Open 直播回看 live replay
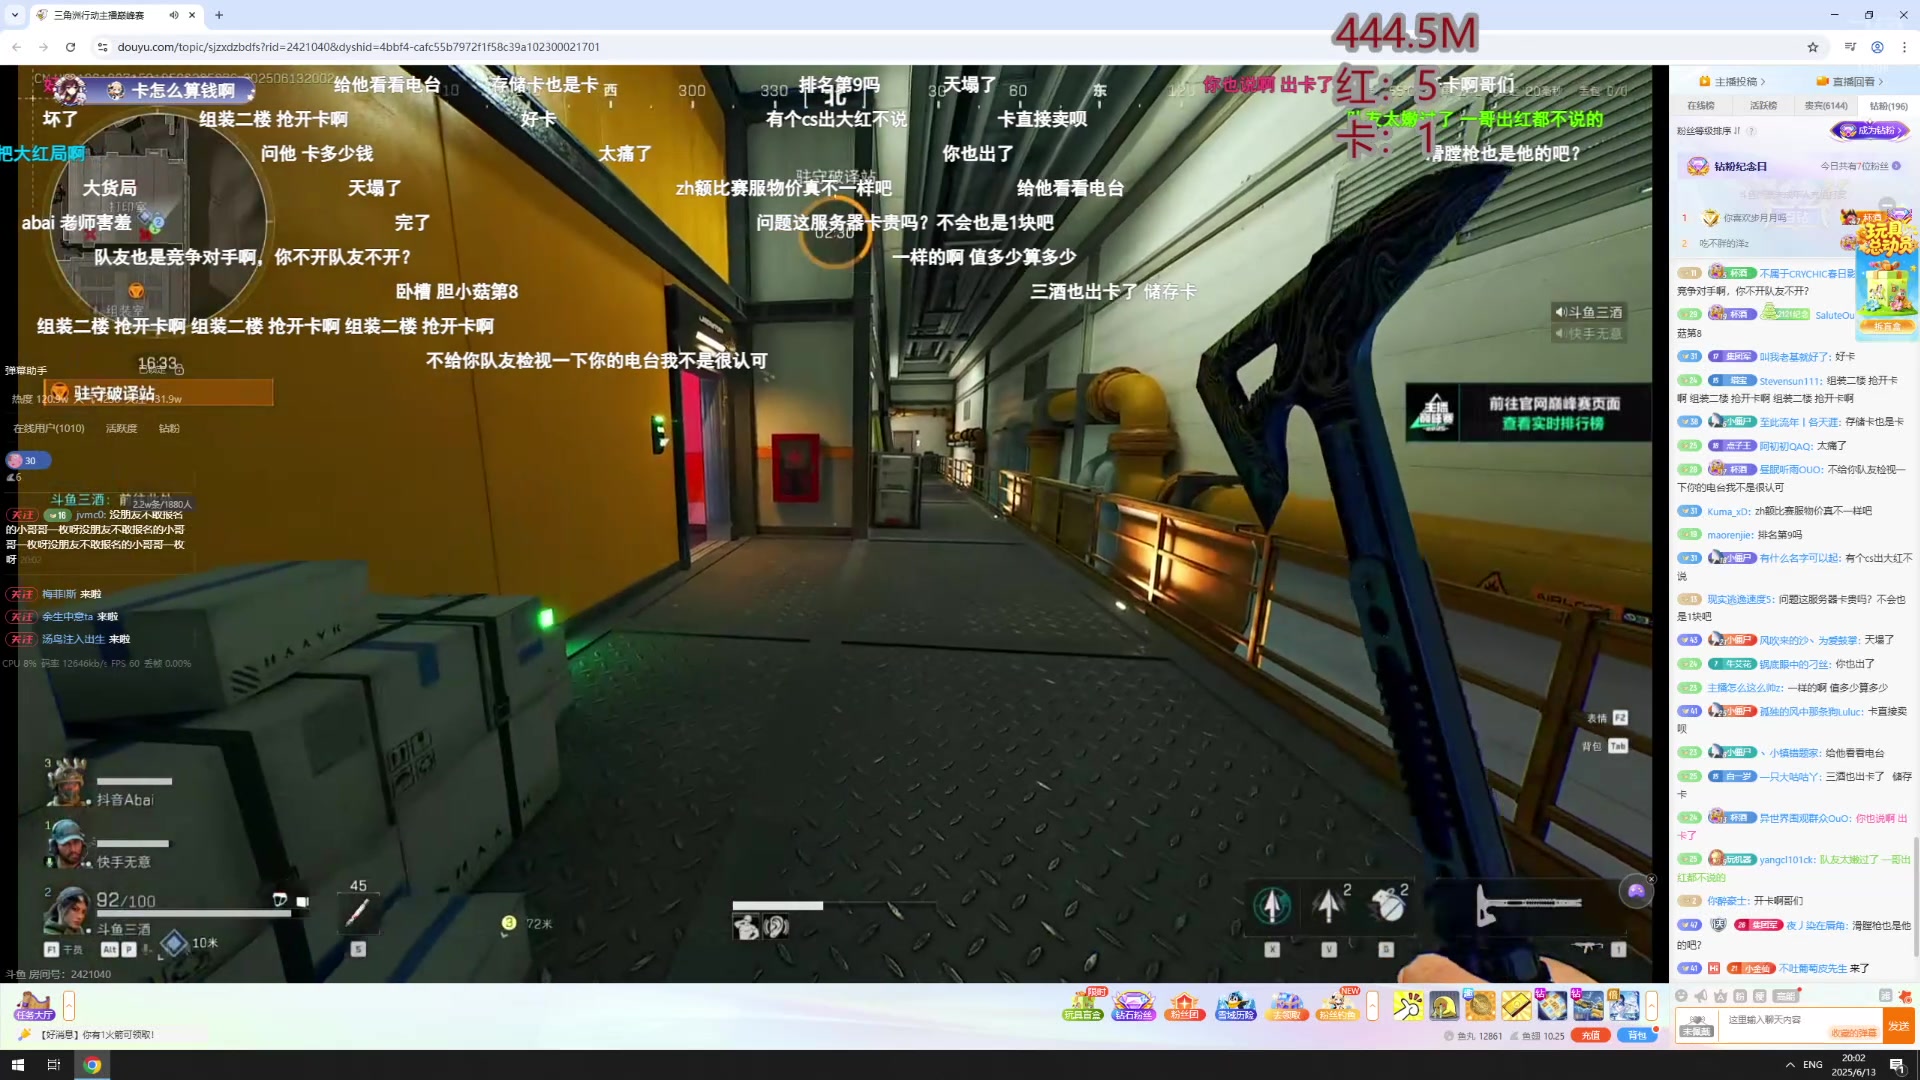 coord(1850,82)
